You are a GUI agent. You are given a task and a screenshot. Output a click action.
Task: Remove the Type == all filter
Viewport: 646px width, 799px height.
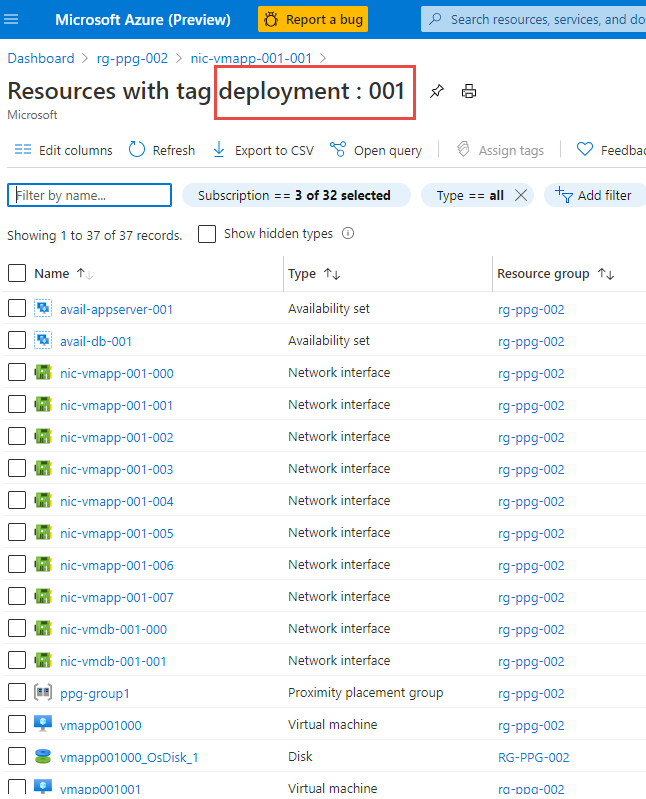521,195
